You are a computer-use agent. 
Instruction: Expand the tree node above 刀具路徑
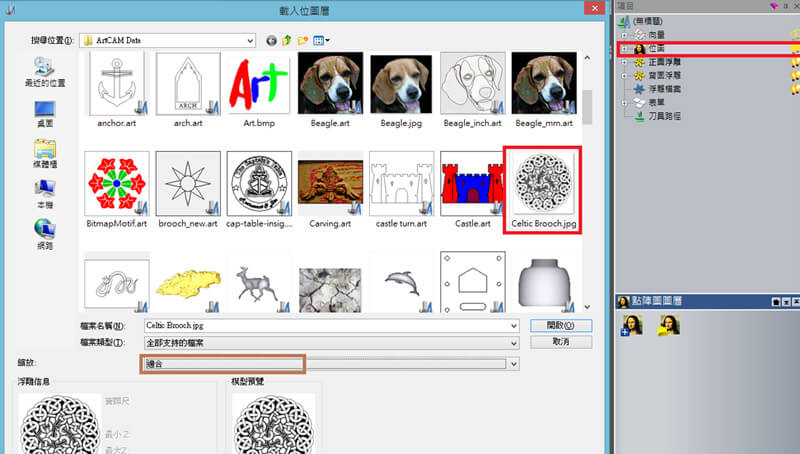624,103
